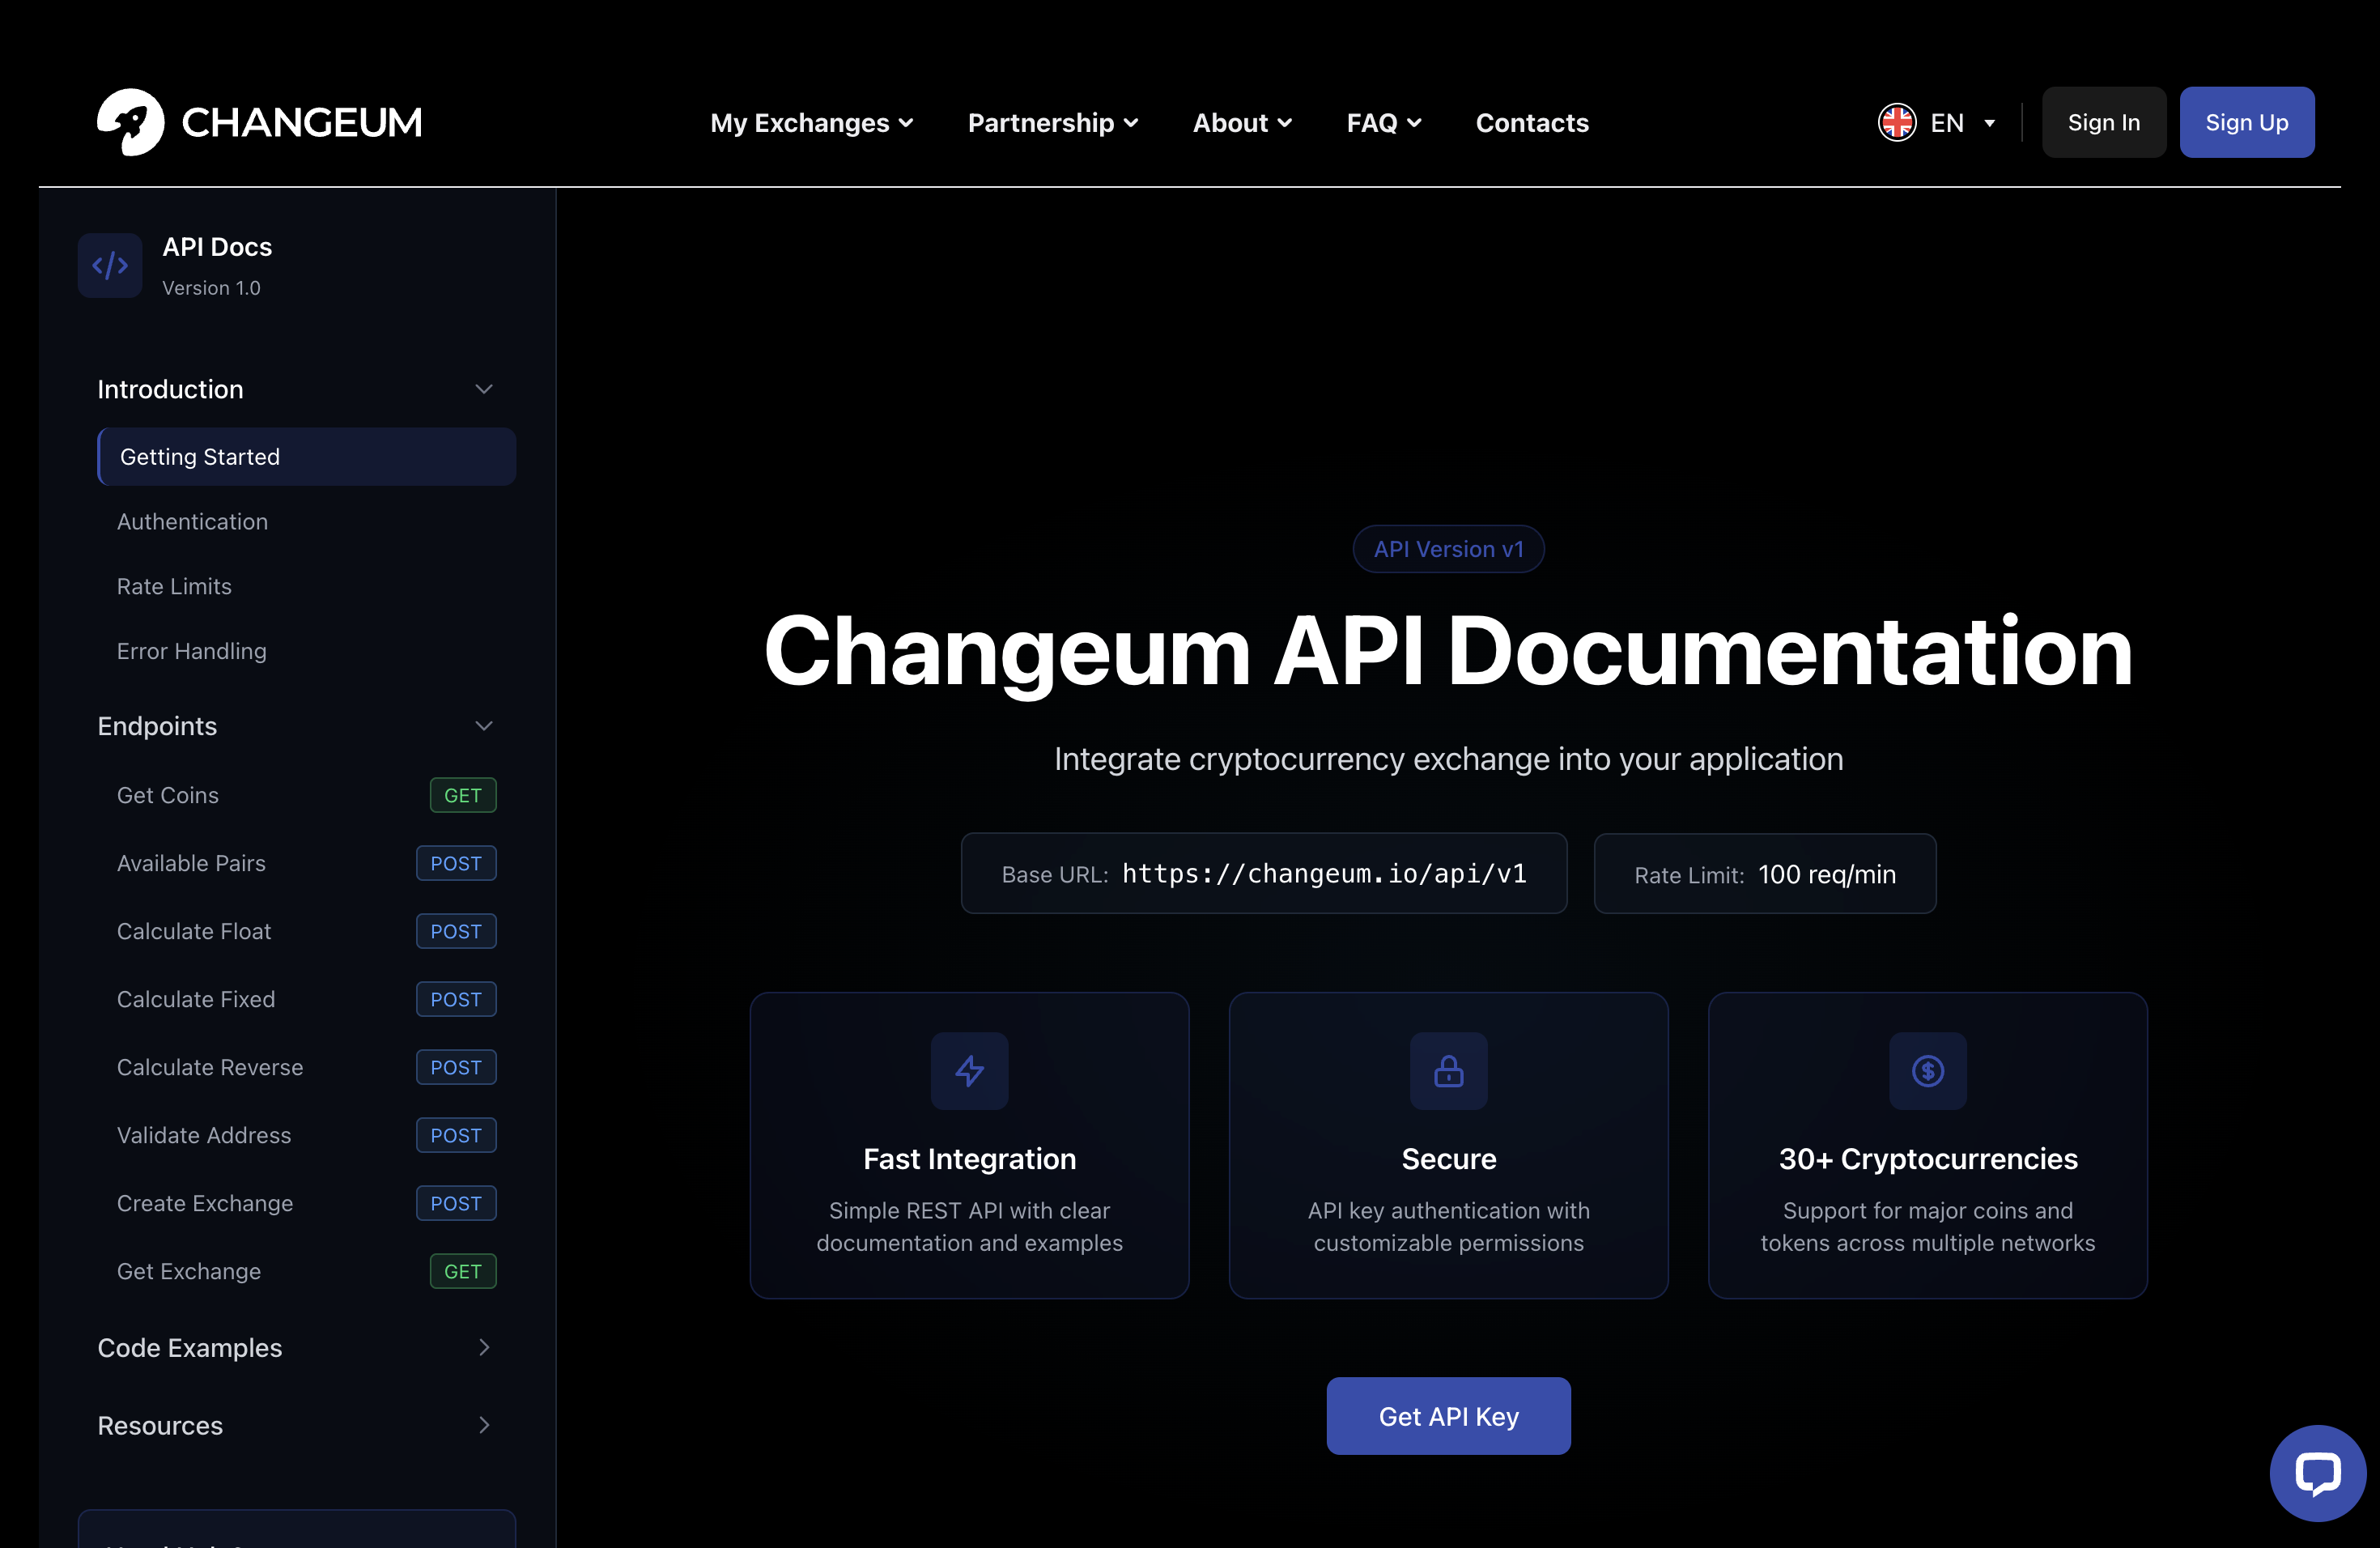Collapse the Introduction section chevron

pos(484,389)
